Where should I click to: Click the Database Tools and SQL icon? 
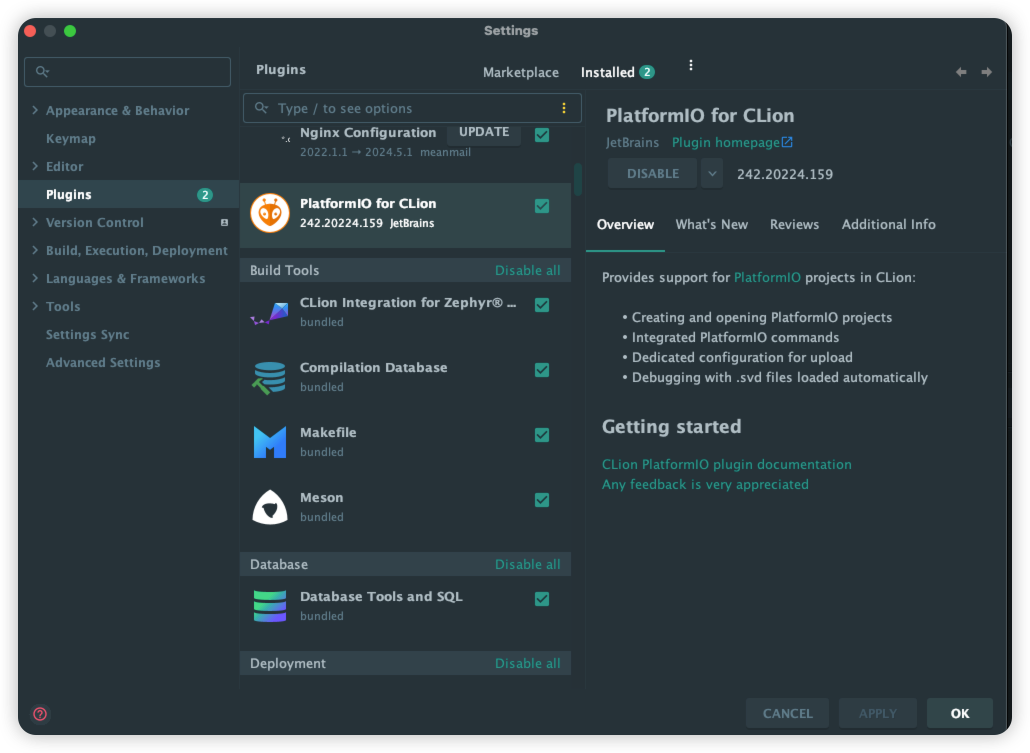(270, 606)
